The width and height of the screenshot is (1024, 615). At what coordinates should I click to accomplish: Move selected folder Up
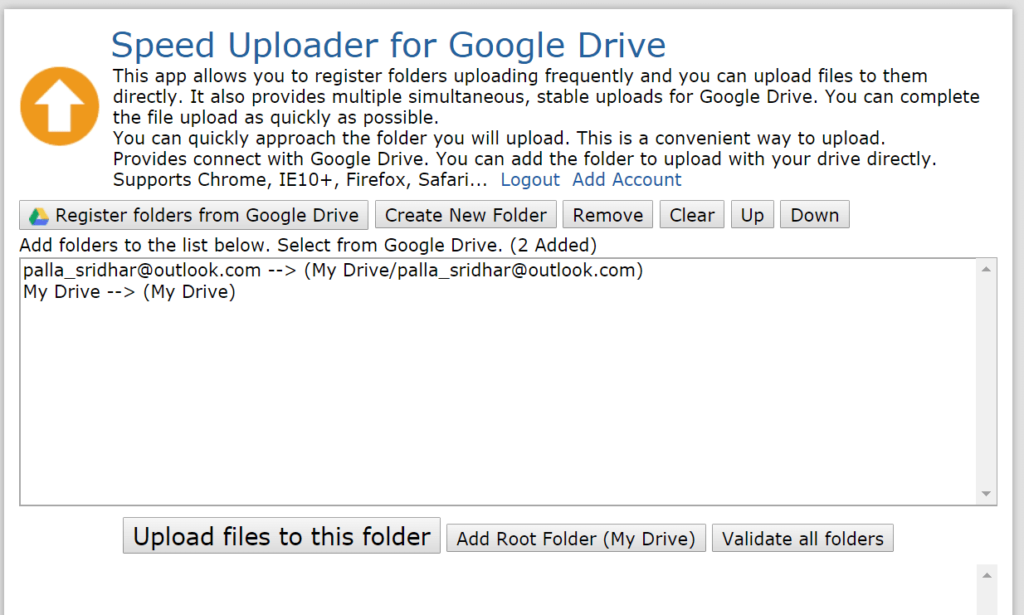[x=752, y=215]
